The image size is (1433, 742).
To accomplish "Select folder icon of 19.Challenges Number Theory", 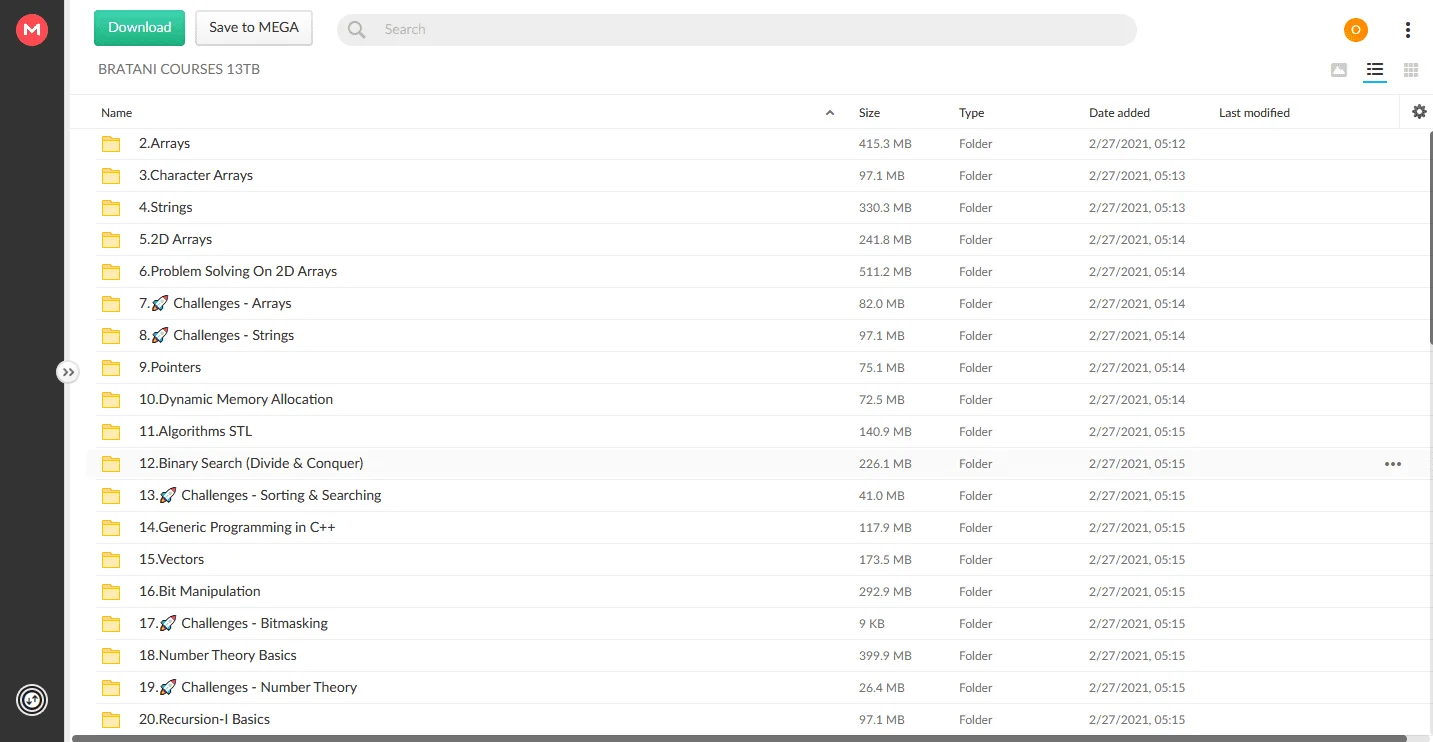I will point(111,688).
